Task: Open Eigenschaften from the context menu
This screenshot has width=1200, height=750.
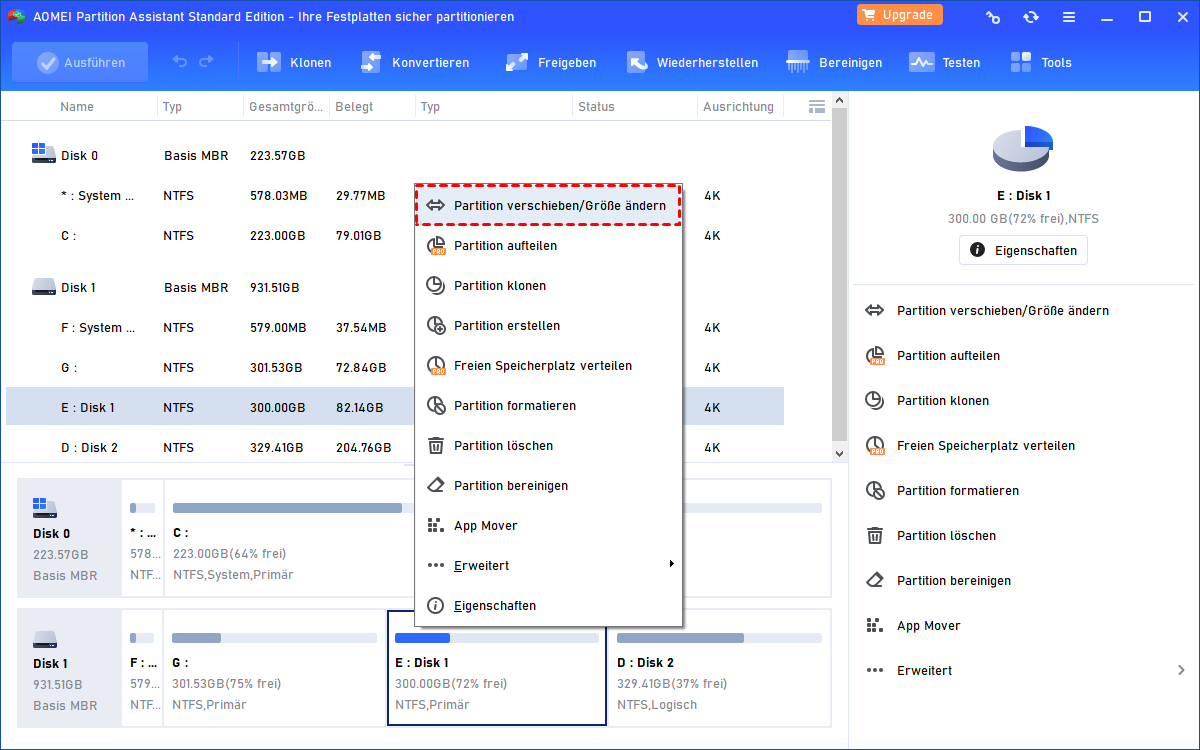Action: 548,605
